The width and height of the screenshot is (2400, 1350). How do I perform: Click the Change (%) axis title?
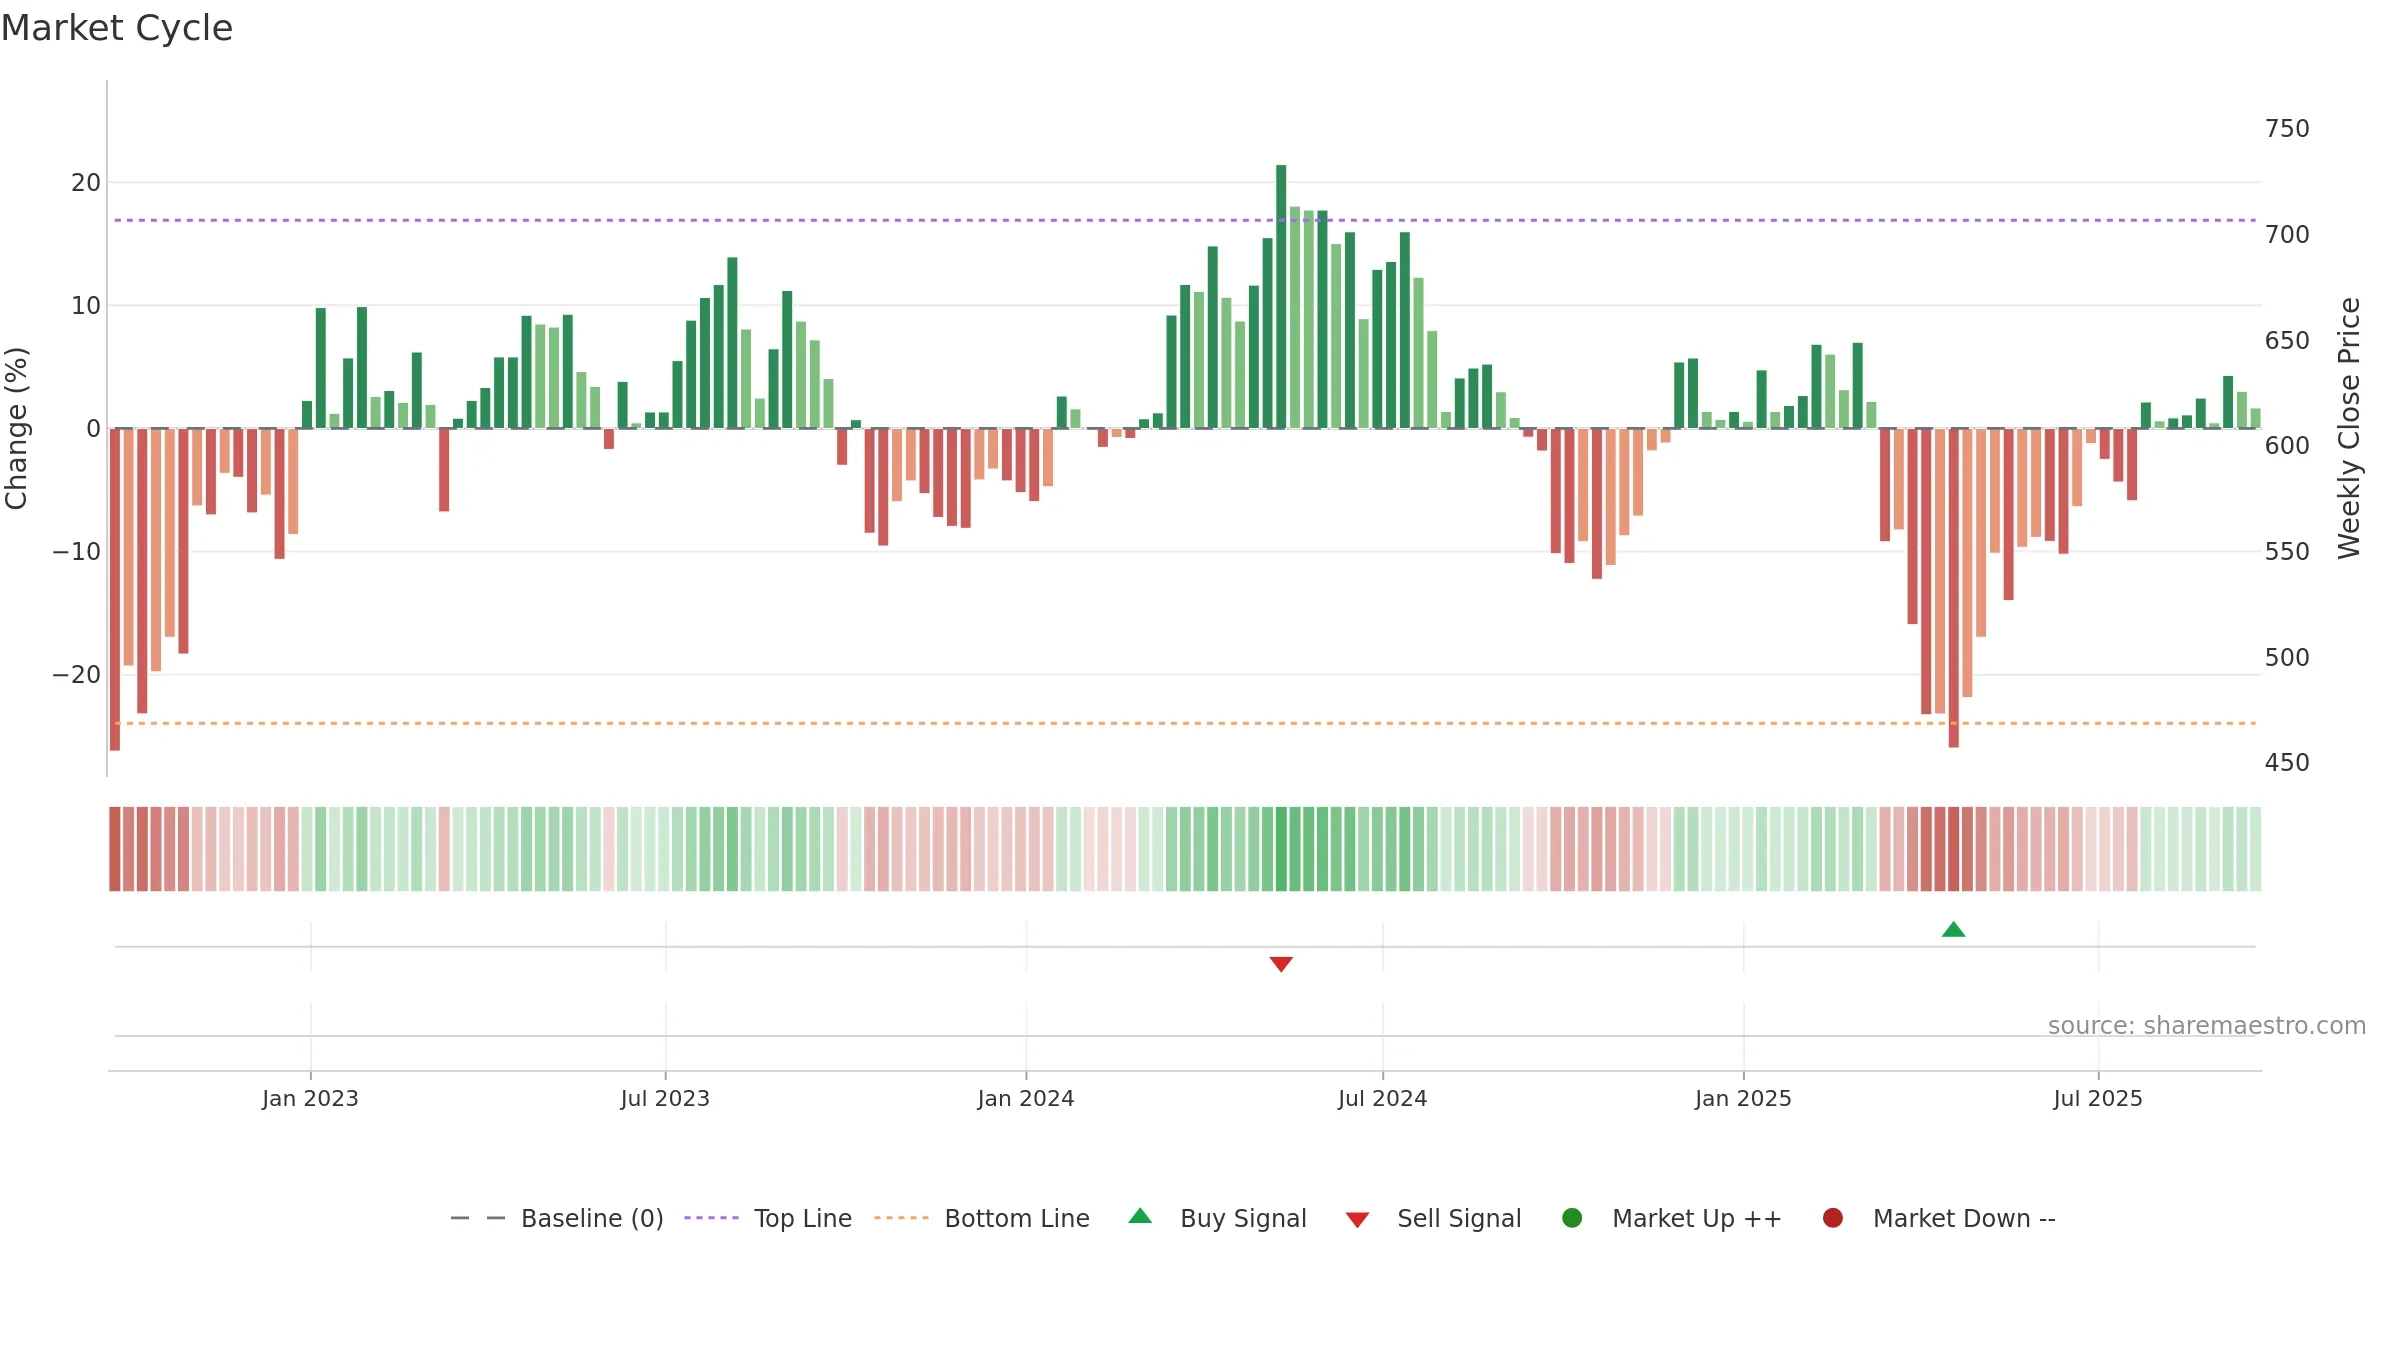(x=16, y=428)
